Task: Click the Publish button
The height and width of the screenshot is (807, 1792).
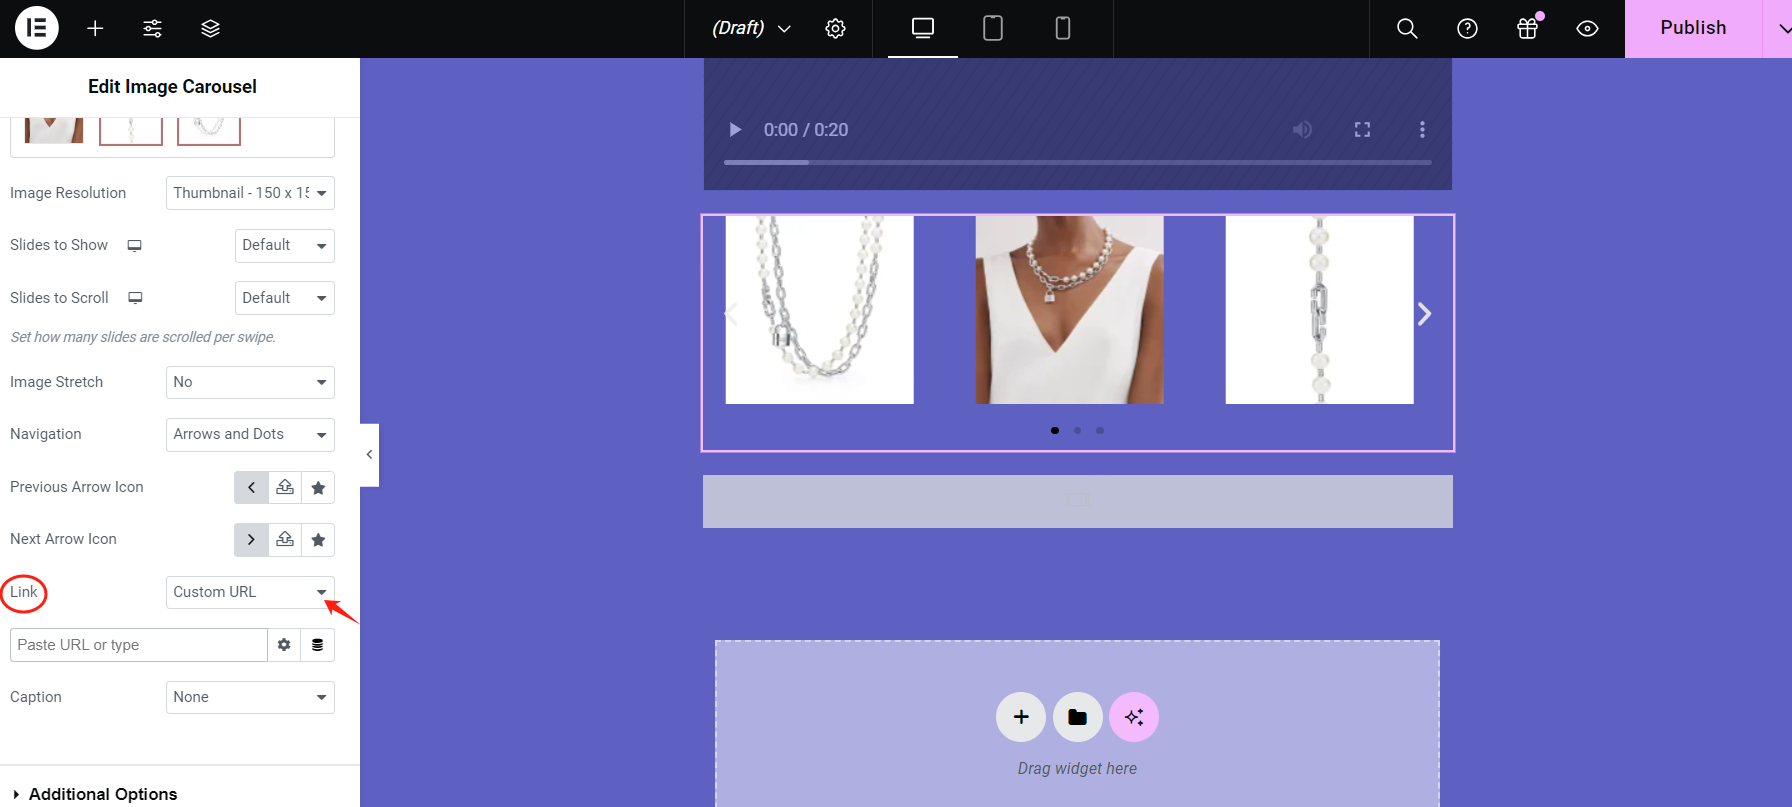Action: (1693, 28)
